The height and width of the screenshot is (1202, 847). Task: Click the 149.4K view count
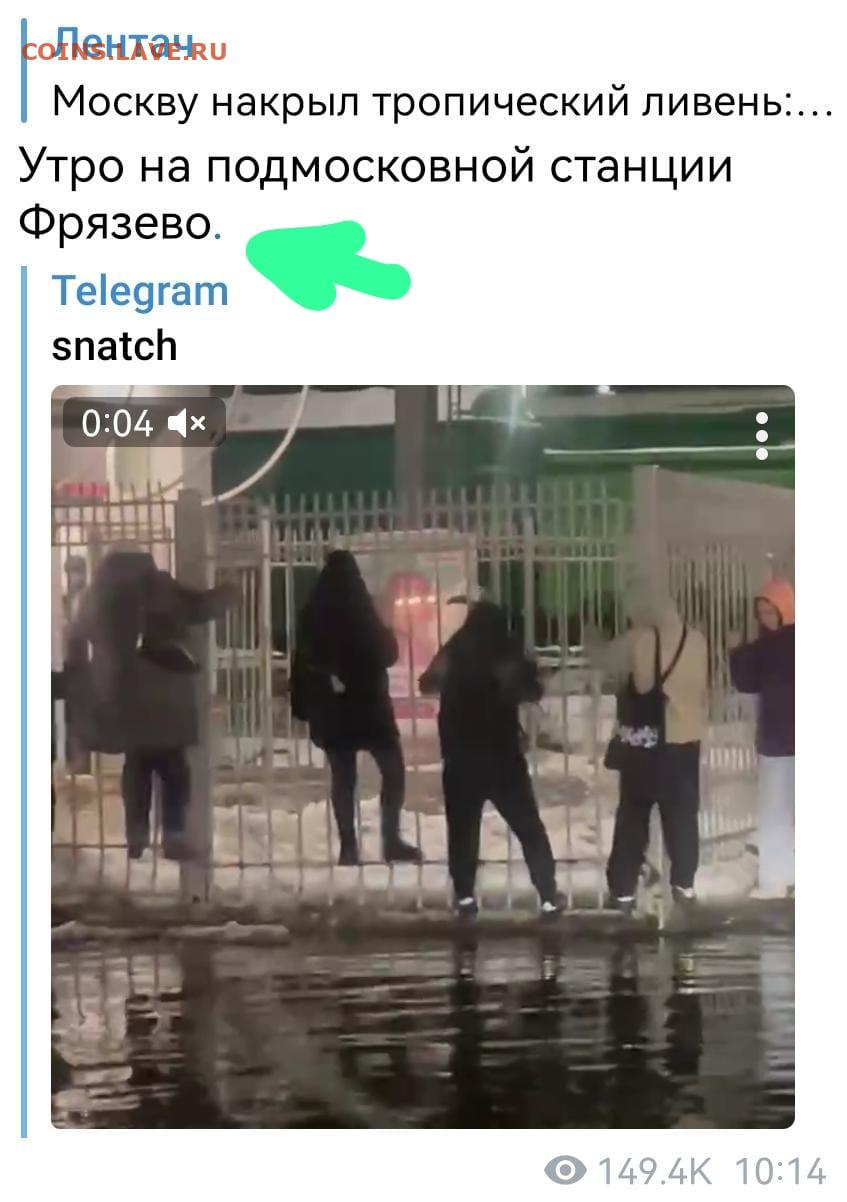[655, 1171]
